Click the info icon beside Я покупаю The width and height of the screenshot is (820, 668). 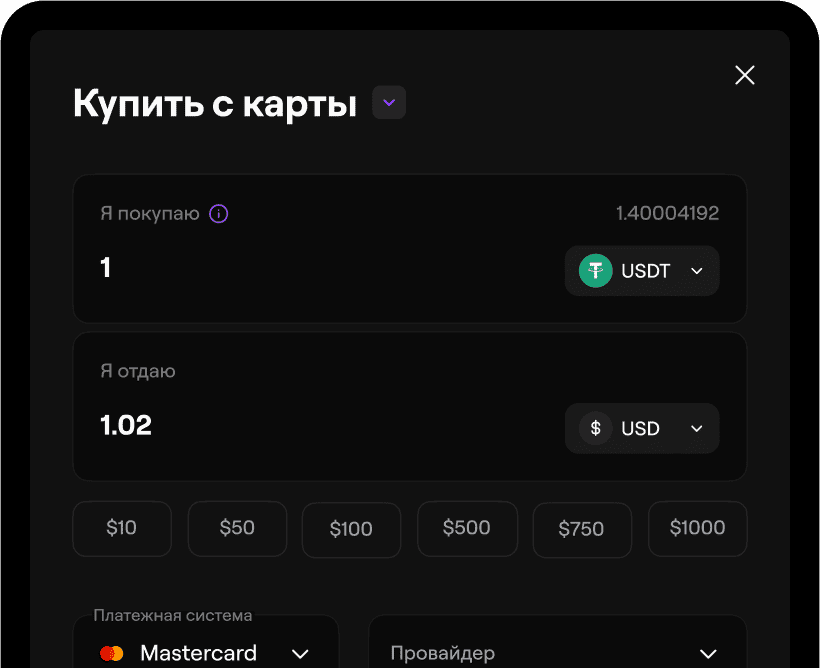coord(219,213)
